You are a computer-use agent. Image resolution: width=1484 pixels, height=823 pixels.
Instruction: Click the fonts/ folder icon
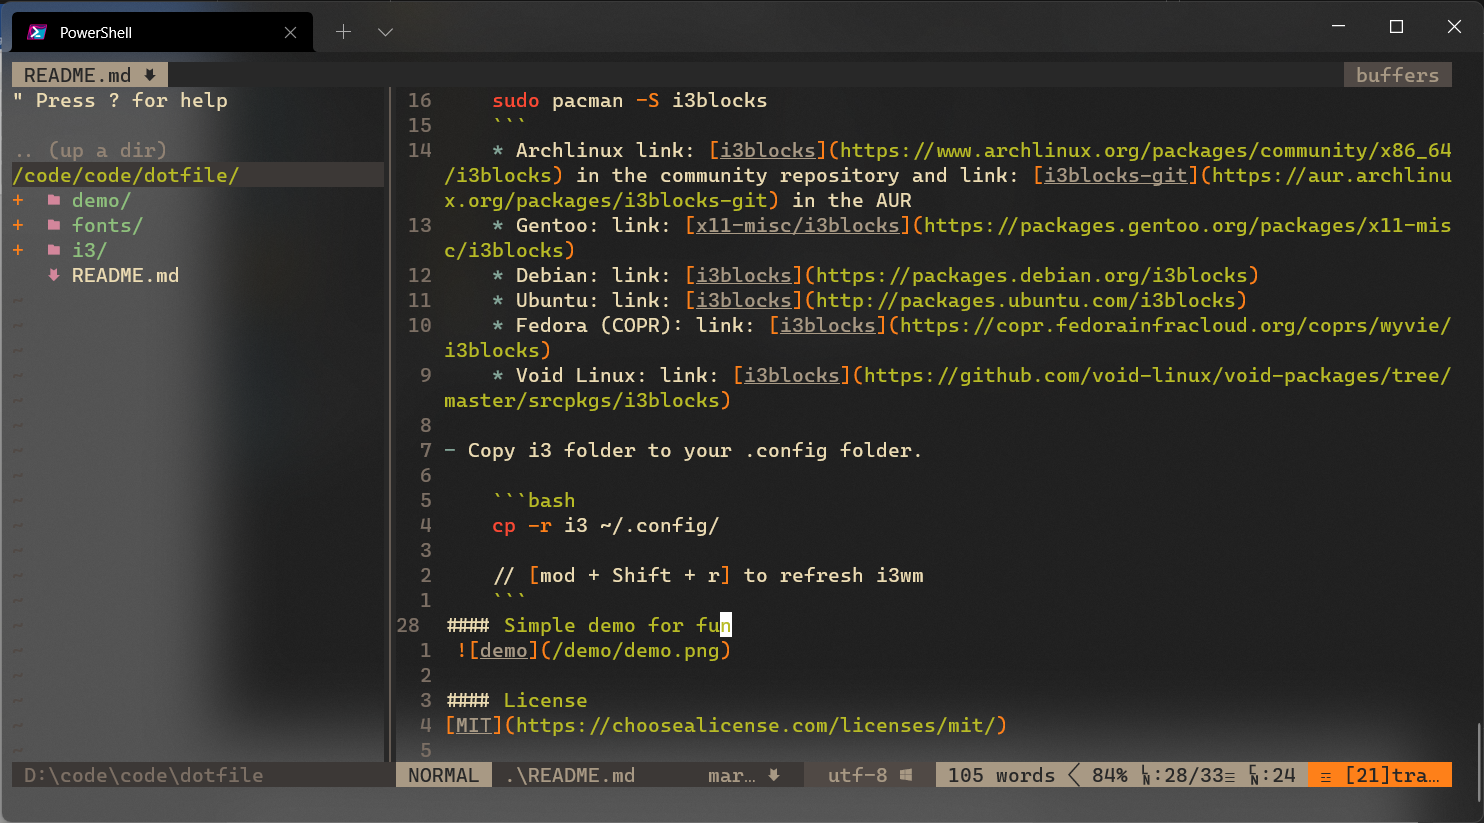54,225
